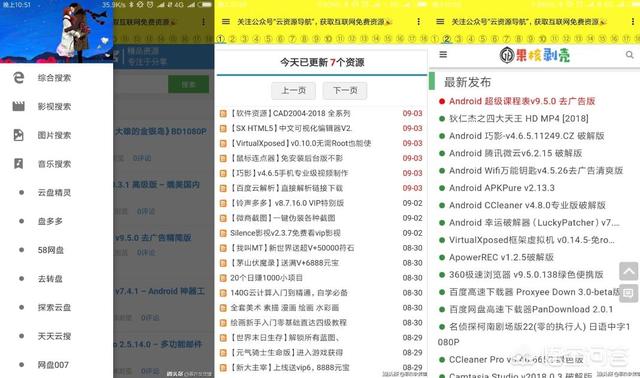Open Android CCleaner v4.8.0专业版破解版

(527, 205)
